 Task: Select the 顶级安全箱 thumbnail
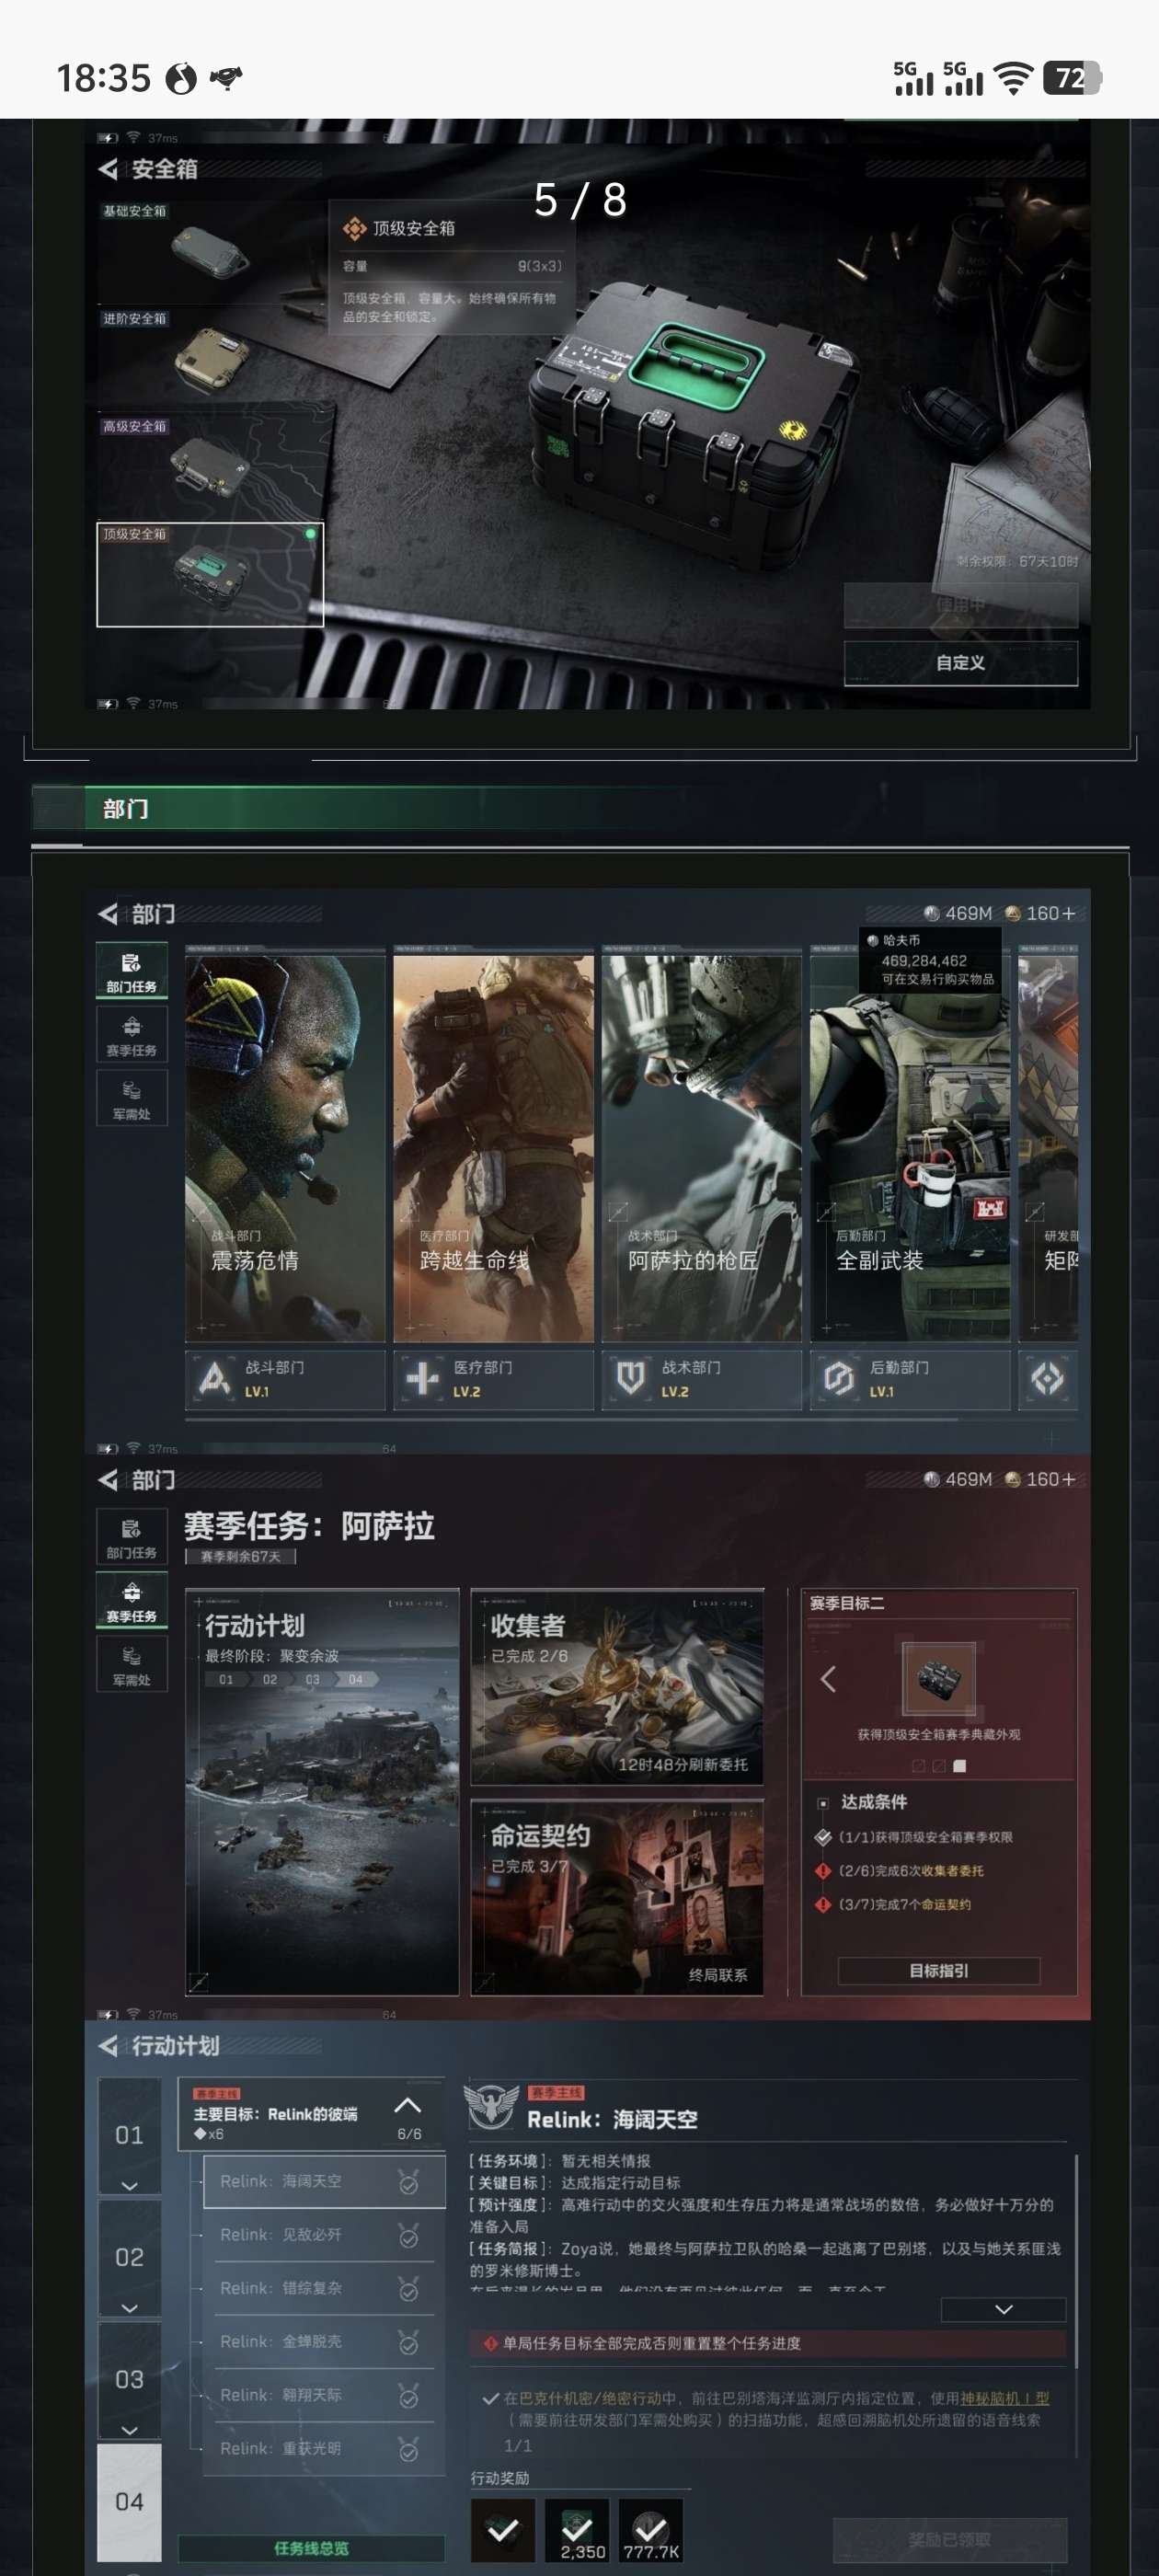click(x=210, y=574)
